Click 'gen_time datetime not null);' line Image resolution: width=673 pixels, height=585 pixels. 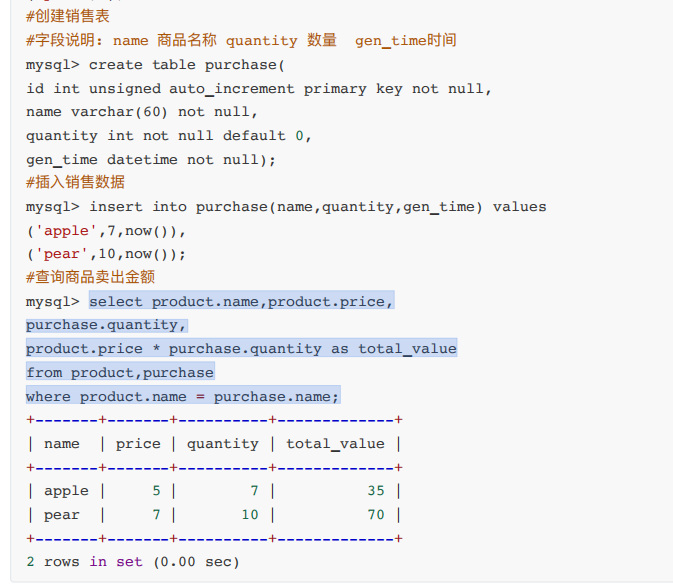[151, 160]
